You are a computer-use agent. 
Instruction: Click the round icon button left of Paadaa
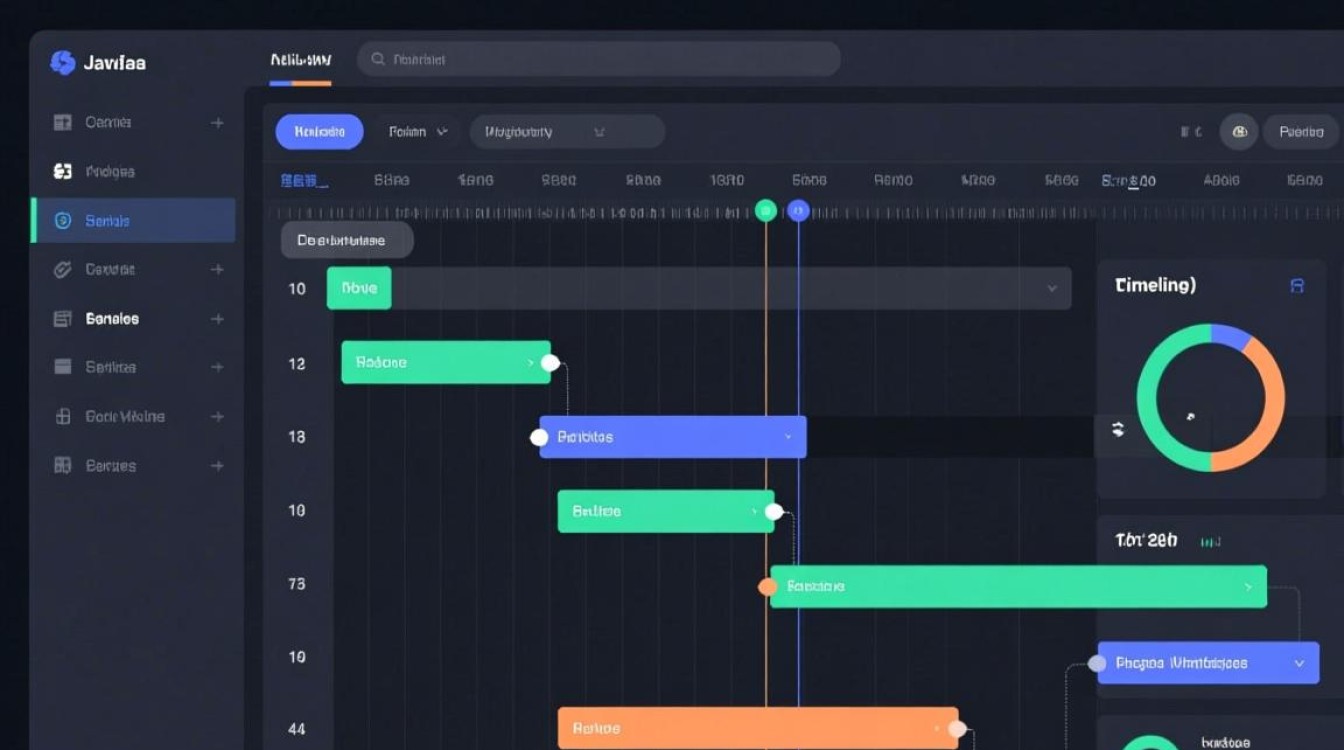(x=1239, y=132)
